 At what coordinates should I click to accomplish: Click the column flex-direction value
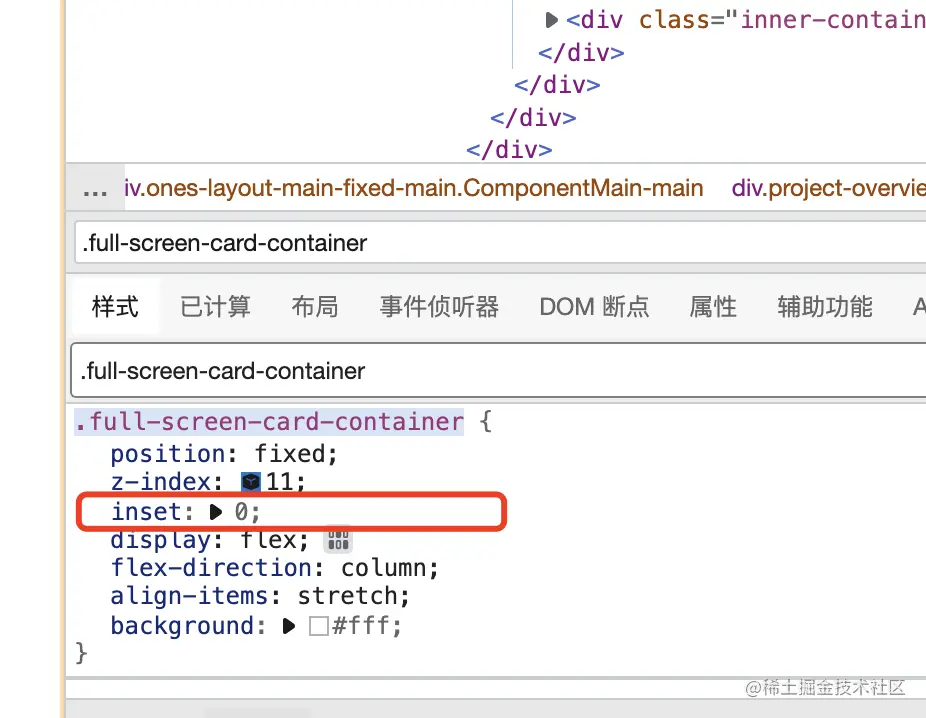click(x=383, y=568)
